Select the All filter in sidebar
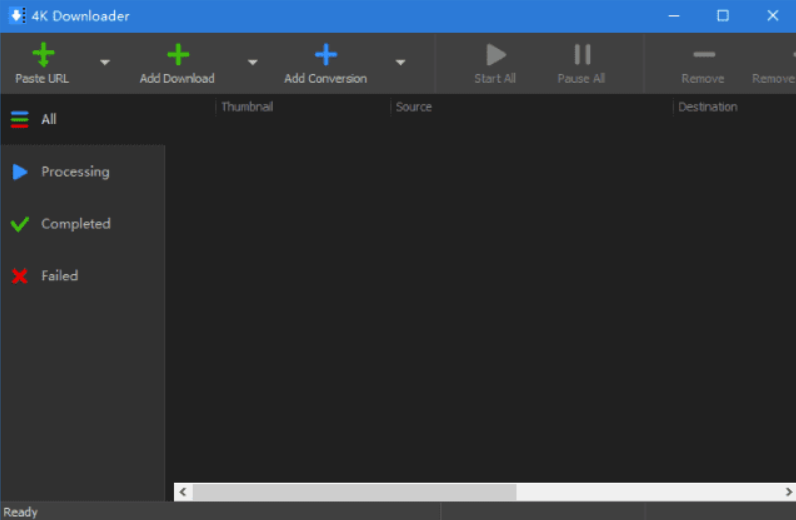Image resolution: width=796 pixels, height=520 pixels. coord(48,119)
